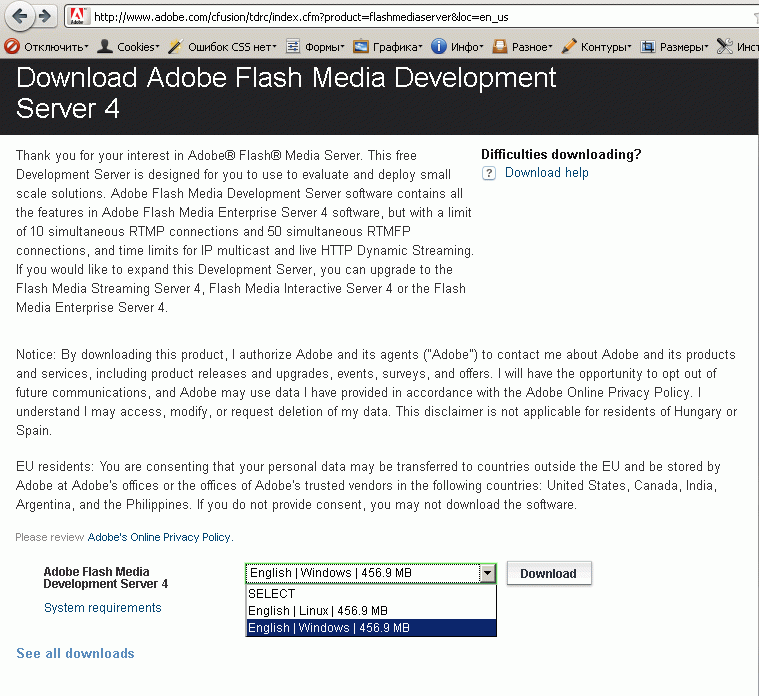Open Adobe's Online Privacy Policy link

(159, 537)
